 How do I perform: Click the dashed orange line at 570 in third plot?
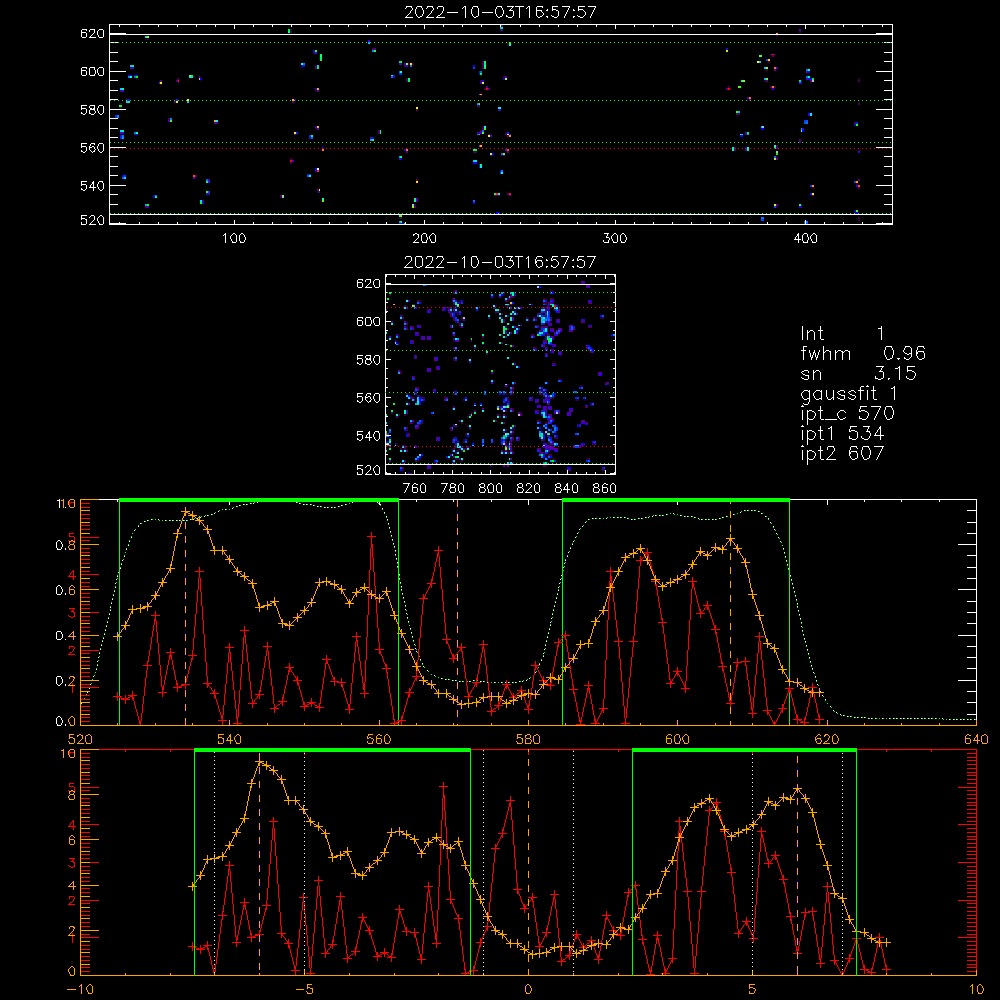click(x=457, y=612)
